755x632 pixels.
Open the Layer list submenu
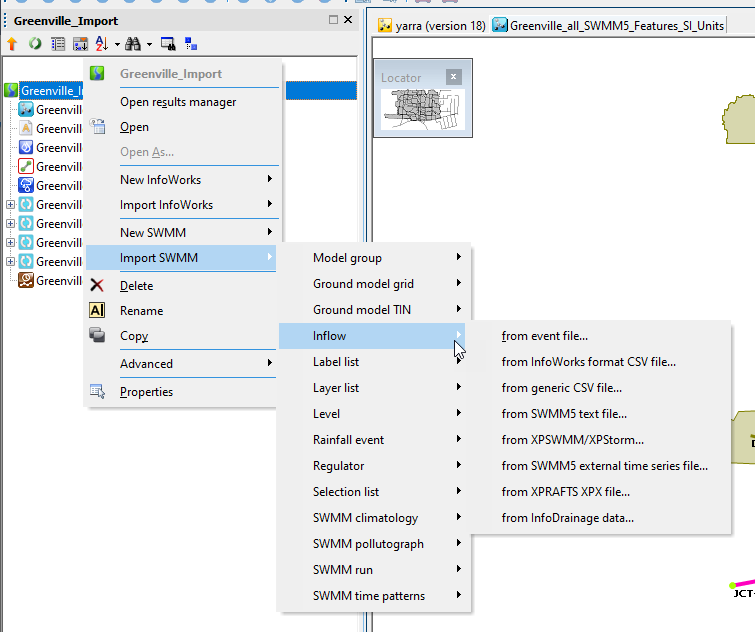(x=373, y=388)
